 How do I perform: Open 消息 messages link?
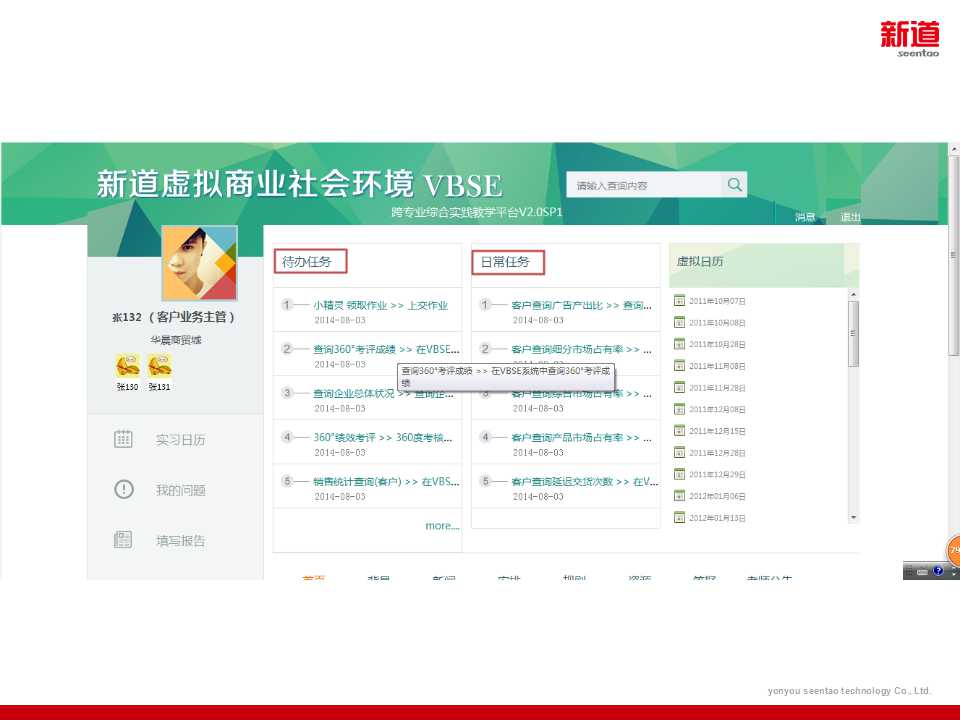(x=805, y=217)
